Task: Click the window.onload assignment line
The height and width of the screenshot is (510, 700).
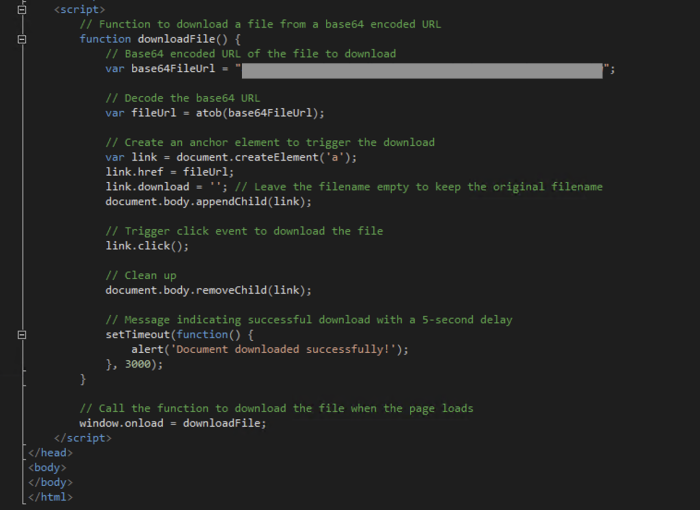Action: pos(172,423)
